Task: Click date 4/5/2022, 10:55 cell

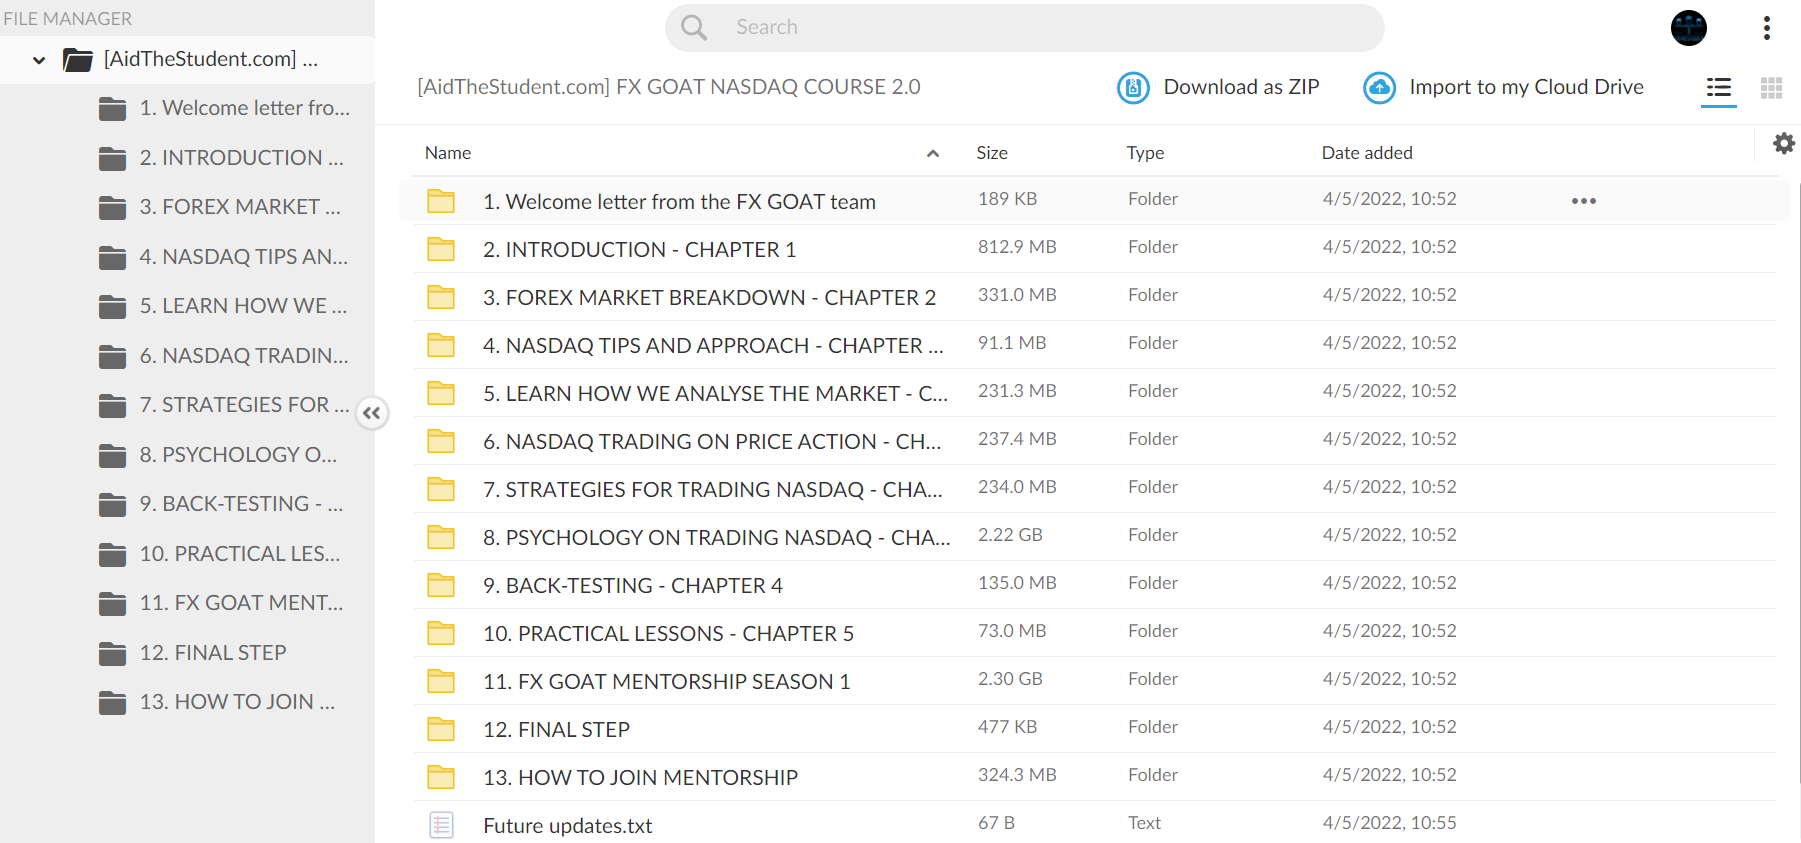Action: click(x=1389, y=823)
